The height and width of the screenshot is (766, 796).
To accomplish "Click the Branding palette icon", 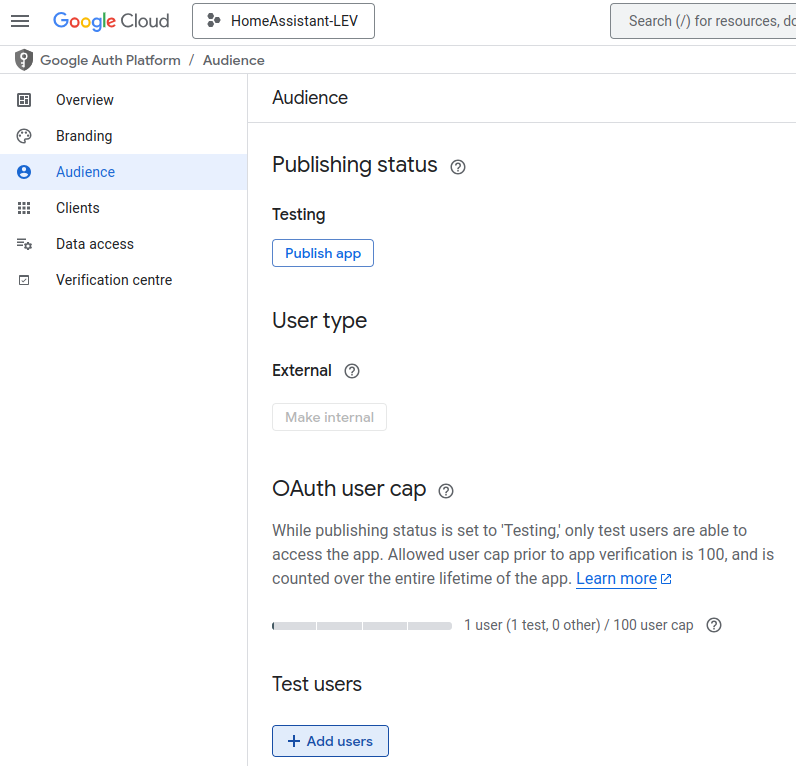I will tap(24, 136).
